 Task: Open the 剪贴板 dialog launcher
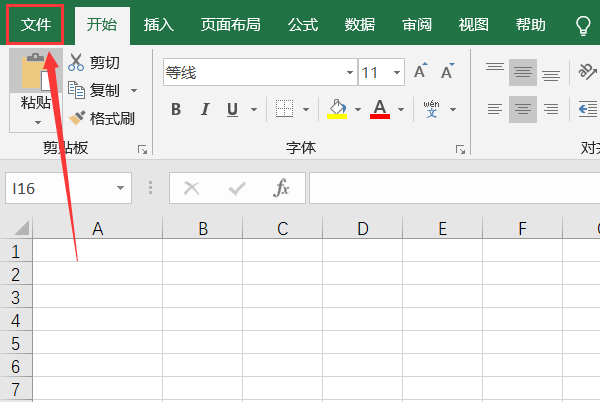tap(142, 150)
